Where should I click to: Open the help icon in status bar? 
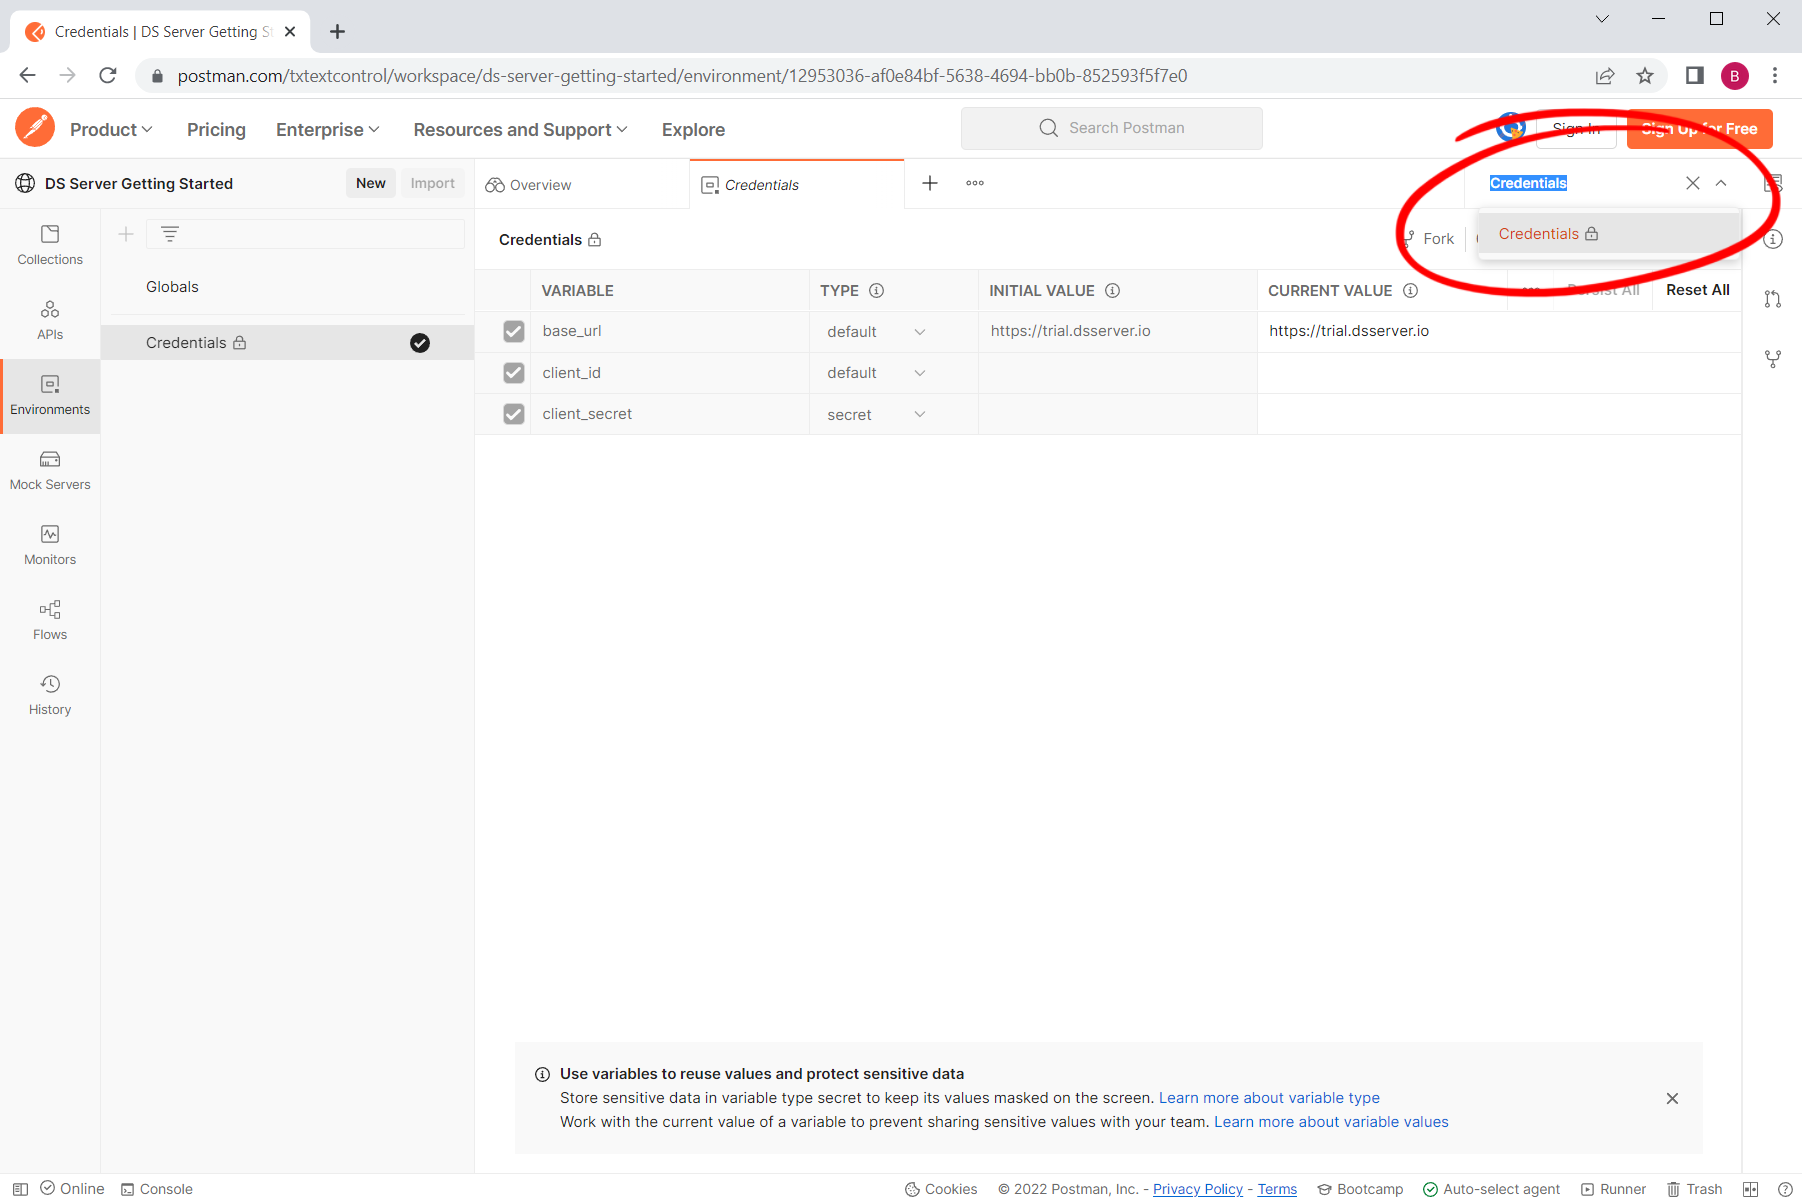tap(1785, 1189)
